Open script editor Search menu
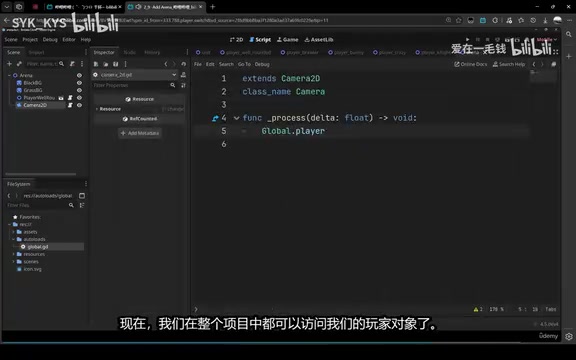This screenshot has height=360, width=576. point(226,64)
